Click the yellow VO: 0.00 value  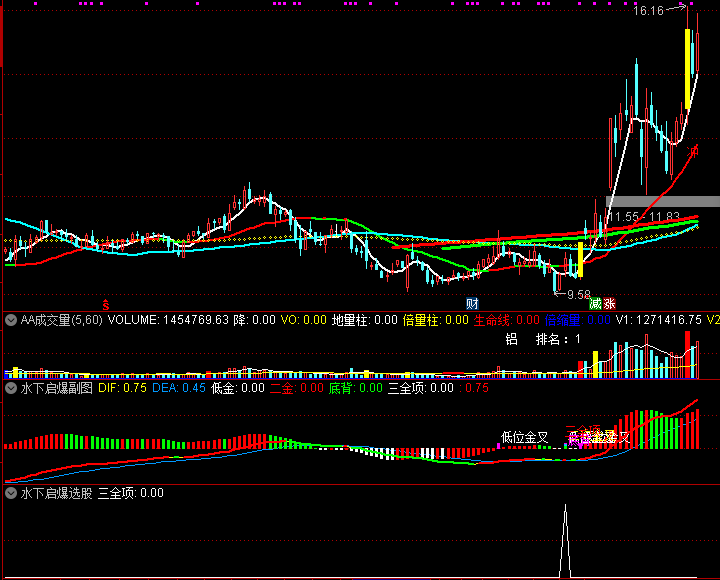(x=304, y=320)
